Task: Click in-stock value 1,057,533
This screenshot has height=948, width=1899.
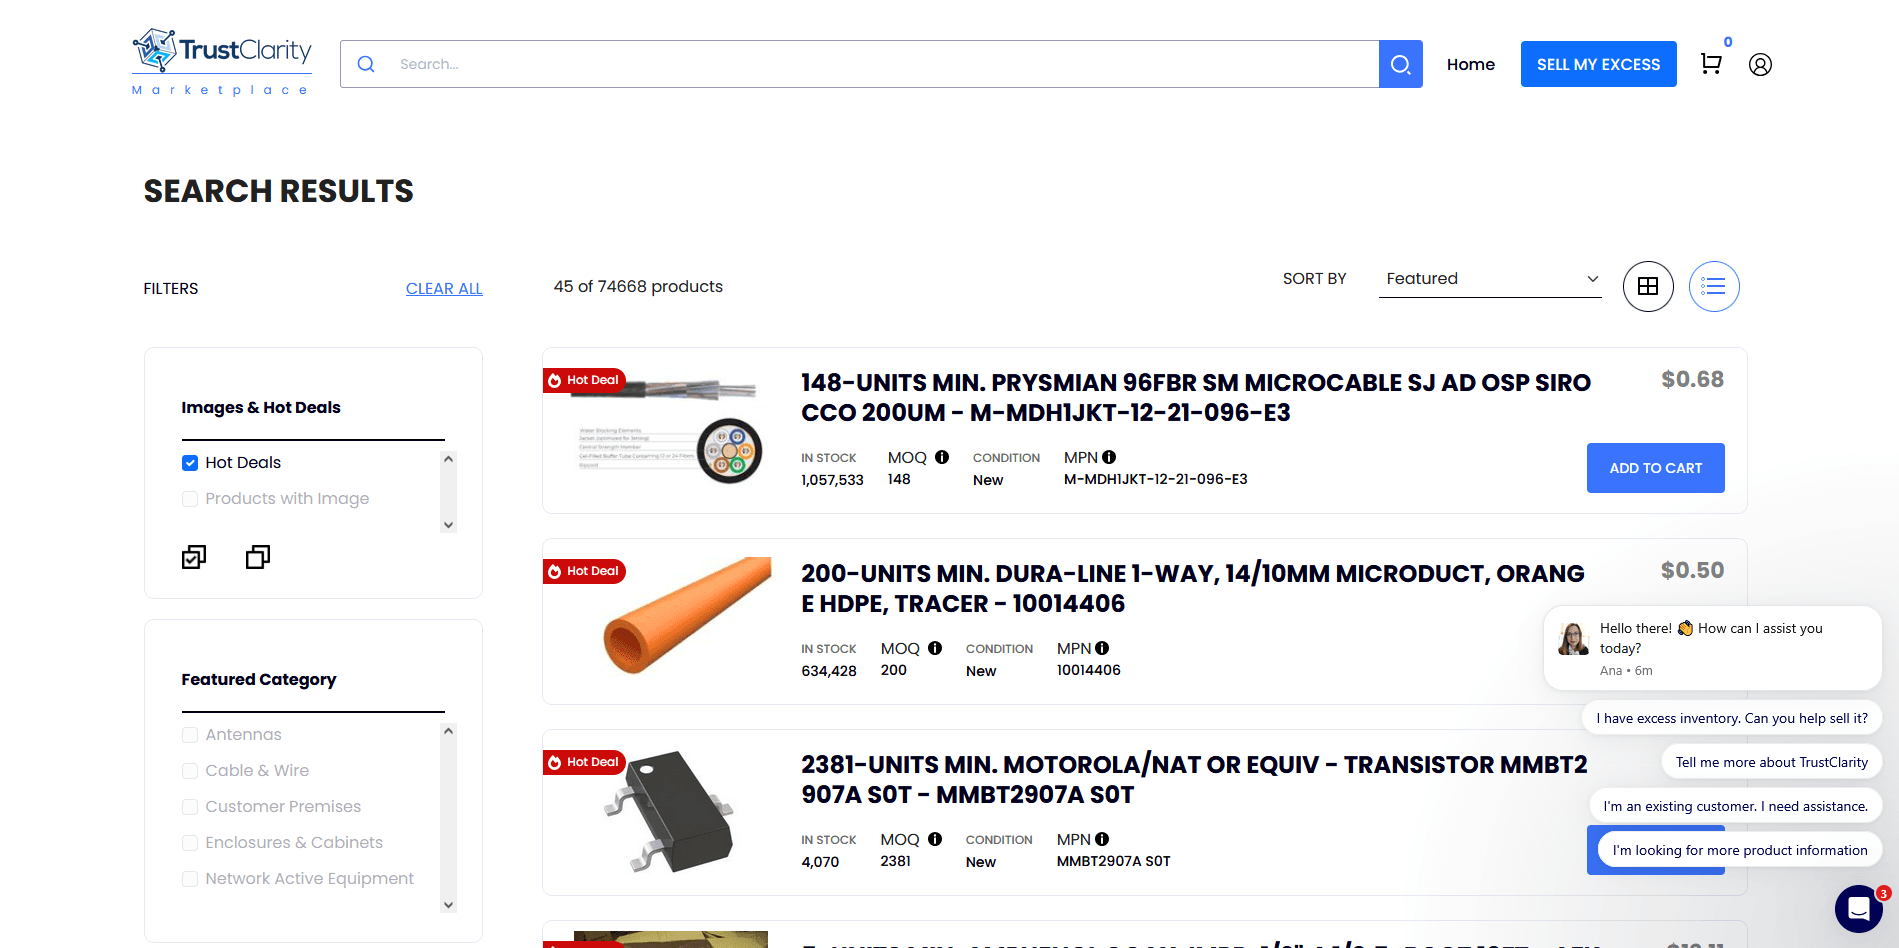Action: point(832,480)
